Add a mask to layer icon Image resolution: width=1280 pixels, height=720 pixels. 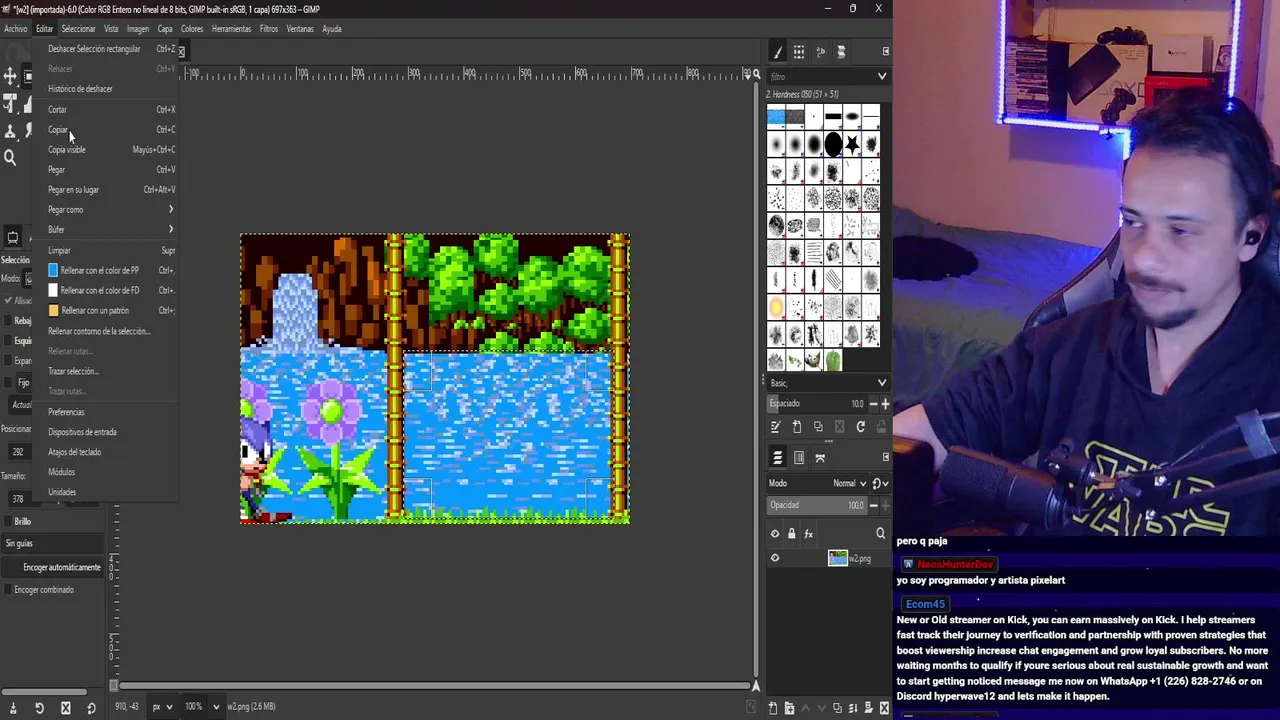pyautogui.click(x=869, y=708)
